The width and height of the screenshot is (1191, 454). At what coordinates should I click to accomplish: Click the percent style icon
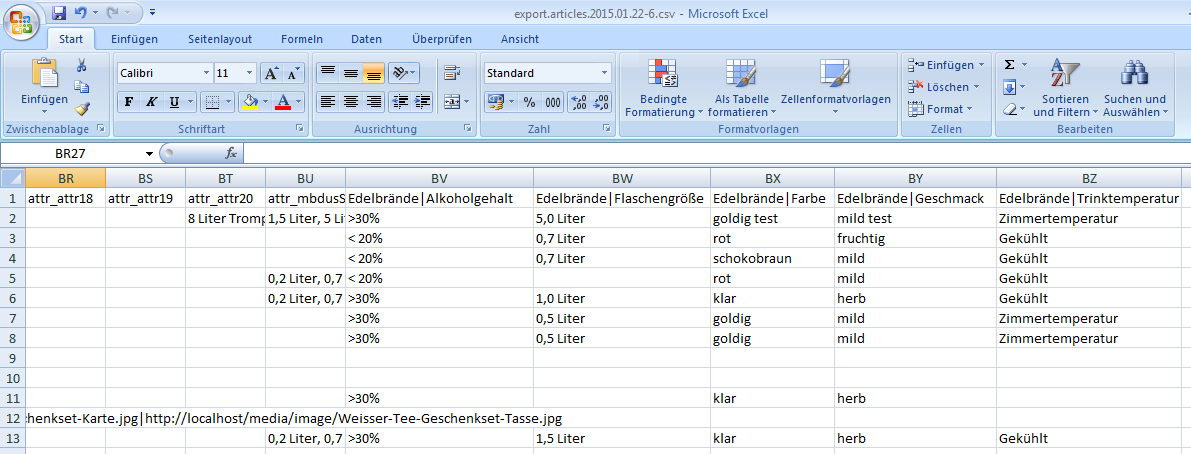coord(528,102)
